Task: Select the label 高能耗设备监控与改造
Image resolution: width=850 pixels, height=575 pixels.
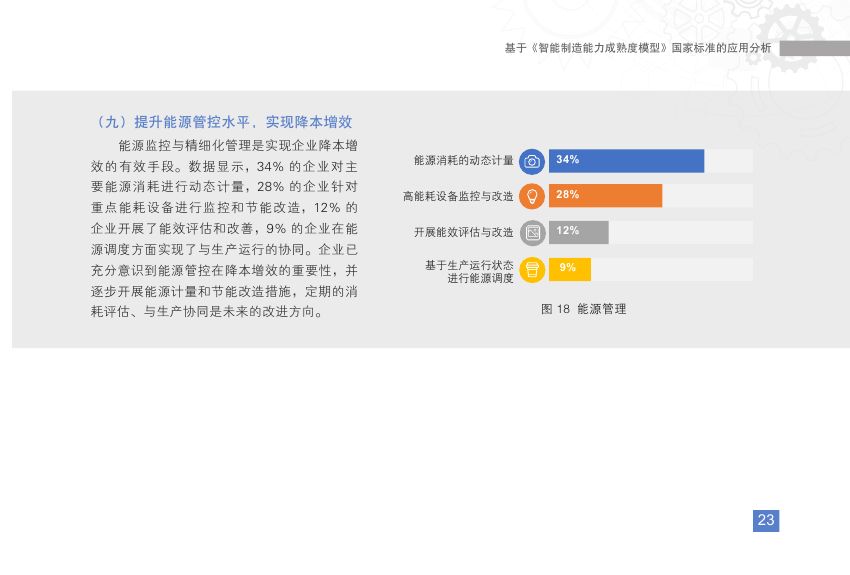Action: 458,196
